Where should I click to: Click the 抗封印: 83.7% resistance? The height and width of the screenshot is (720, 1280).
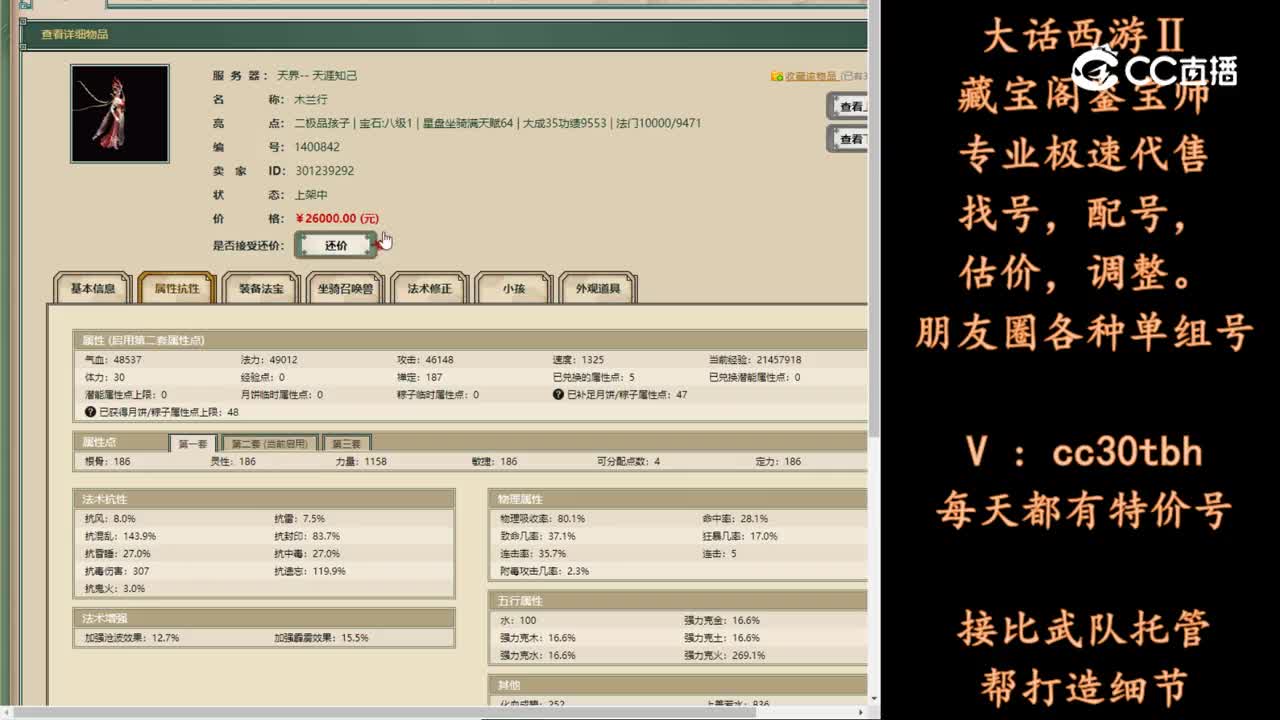click(307, 537)
